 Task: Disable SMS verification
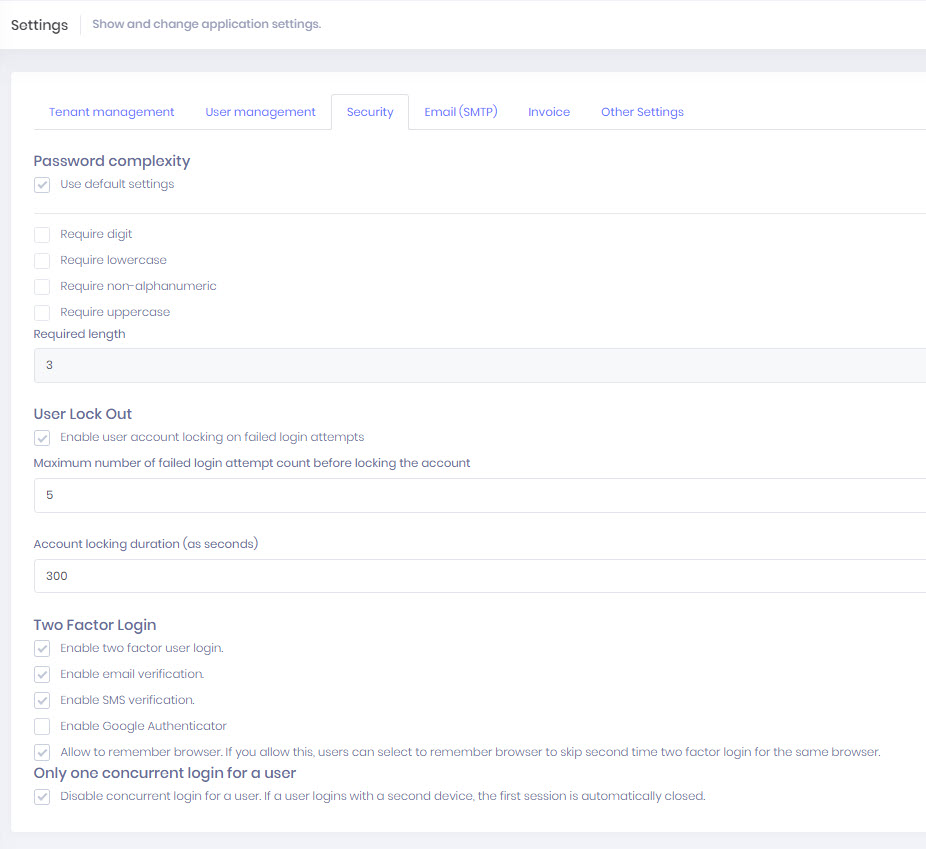pyautogui.click(x=42, y=700)
